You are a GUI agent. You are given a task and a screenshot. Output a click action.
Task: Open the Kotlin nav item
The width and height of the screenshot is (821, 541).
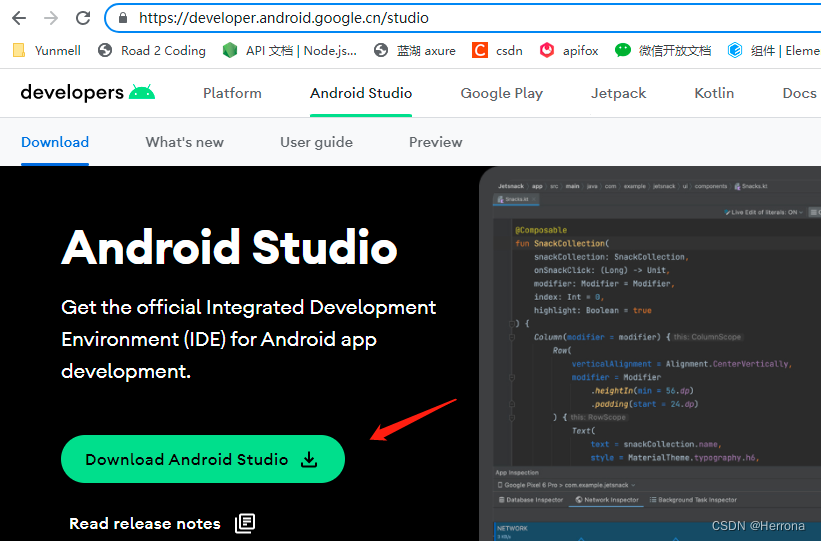click(714, 93)
